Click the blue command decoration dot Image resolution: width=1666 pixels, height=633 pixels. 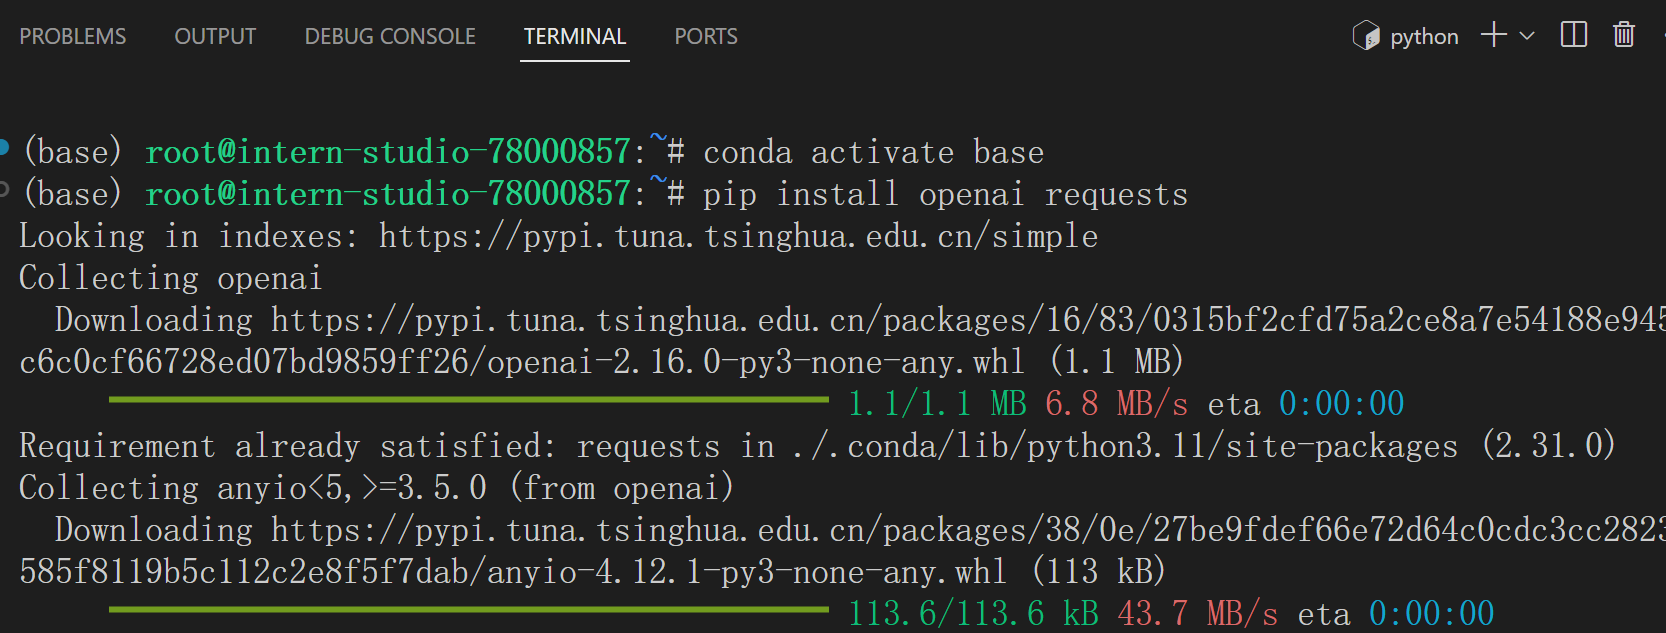pyautogui.click(x=4, y=148)
